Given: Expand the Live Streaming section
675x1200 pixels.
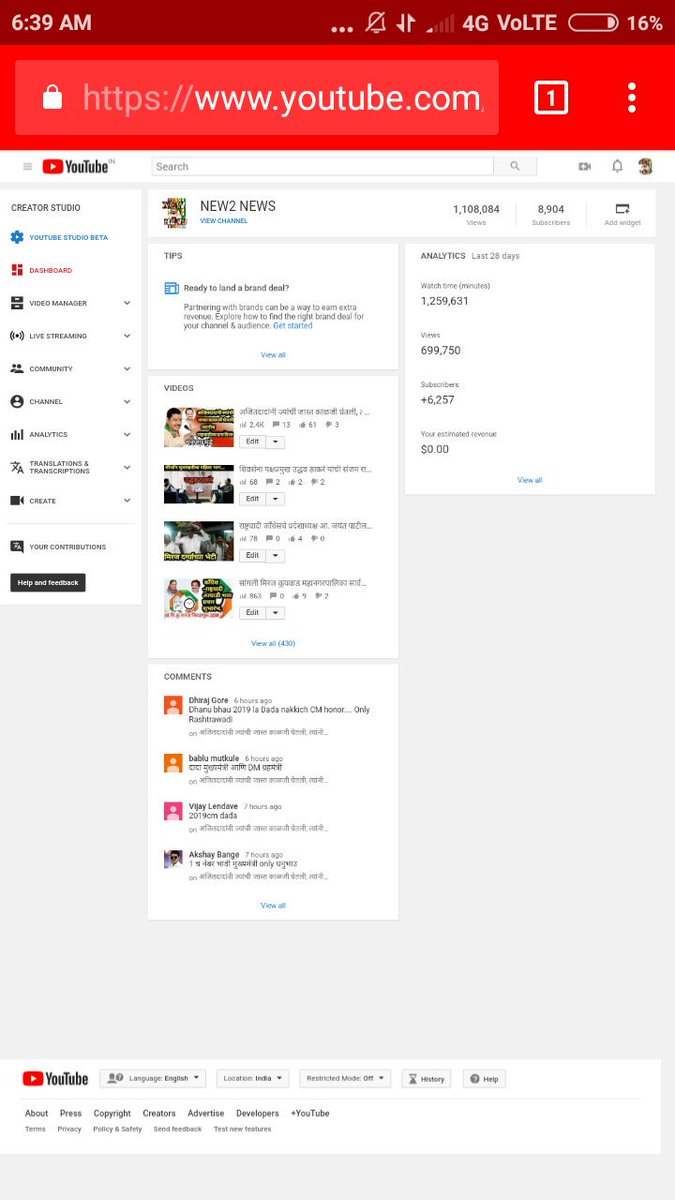Looking at the screenshot, I should 127,336.
